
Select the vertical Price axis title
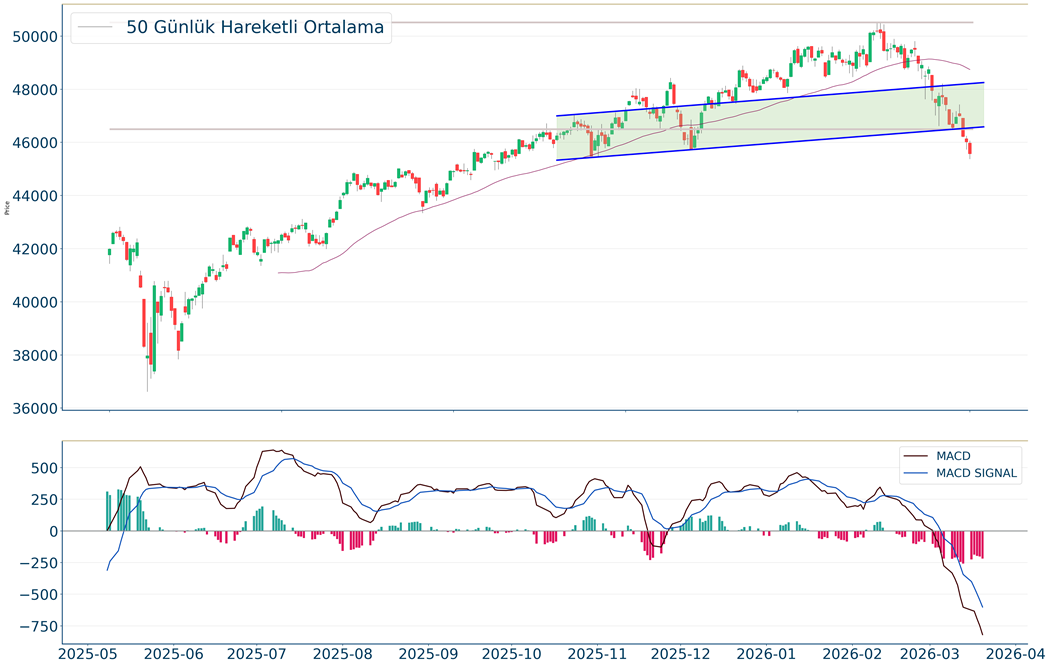[x=8, y=208]
